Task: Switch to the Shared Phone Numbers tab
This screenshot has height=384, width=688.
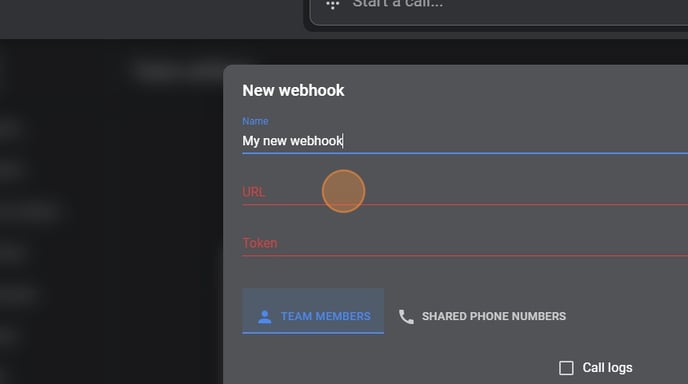Action: point(482,316)
